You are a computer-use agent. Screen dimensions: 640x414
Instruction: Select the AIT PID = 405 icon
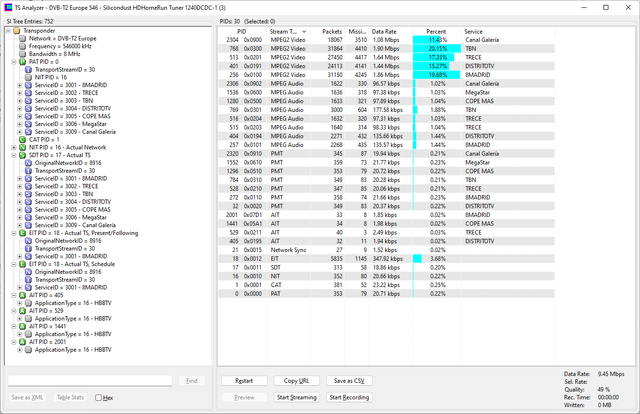(22, 295)
